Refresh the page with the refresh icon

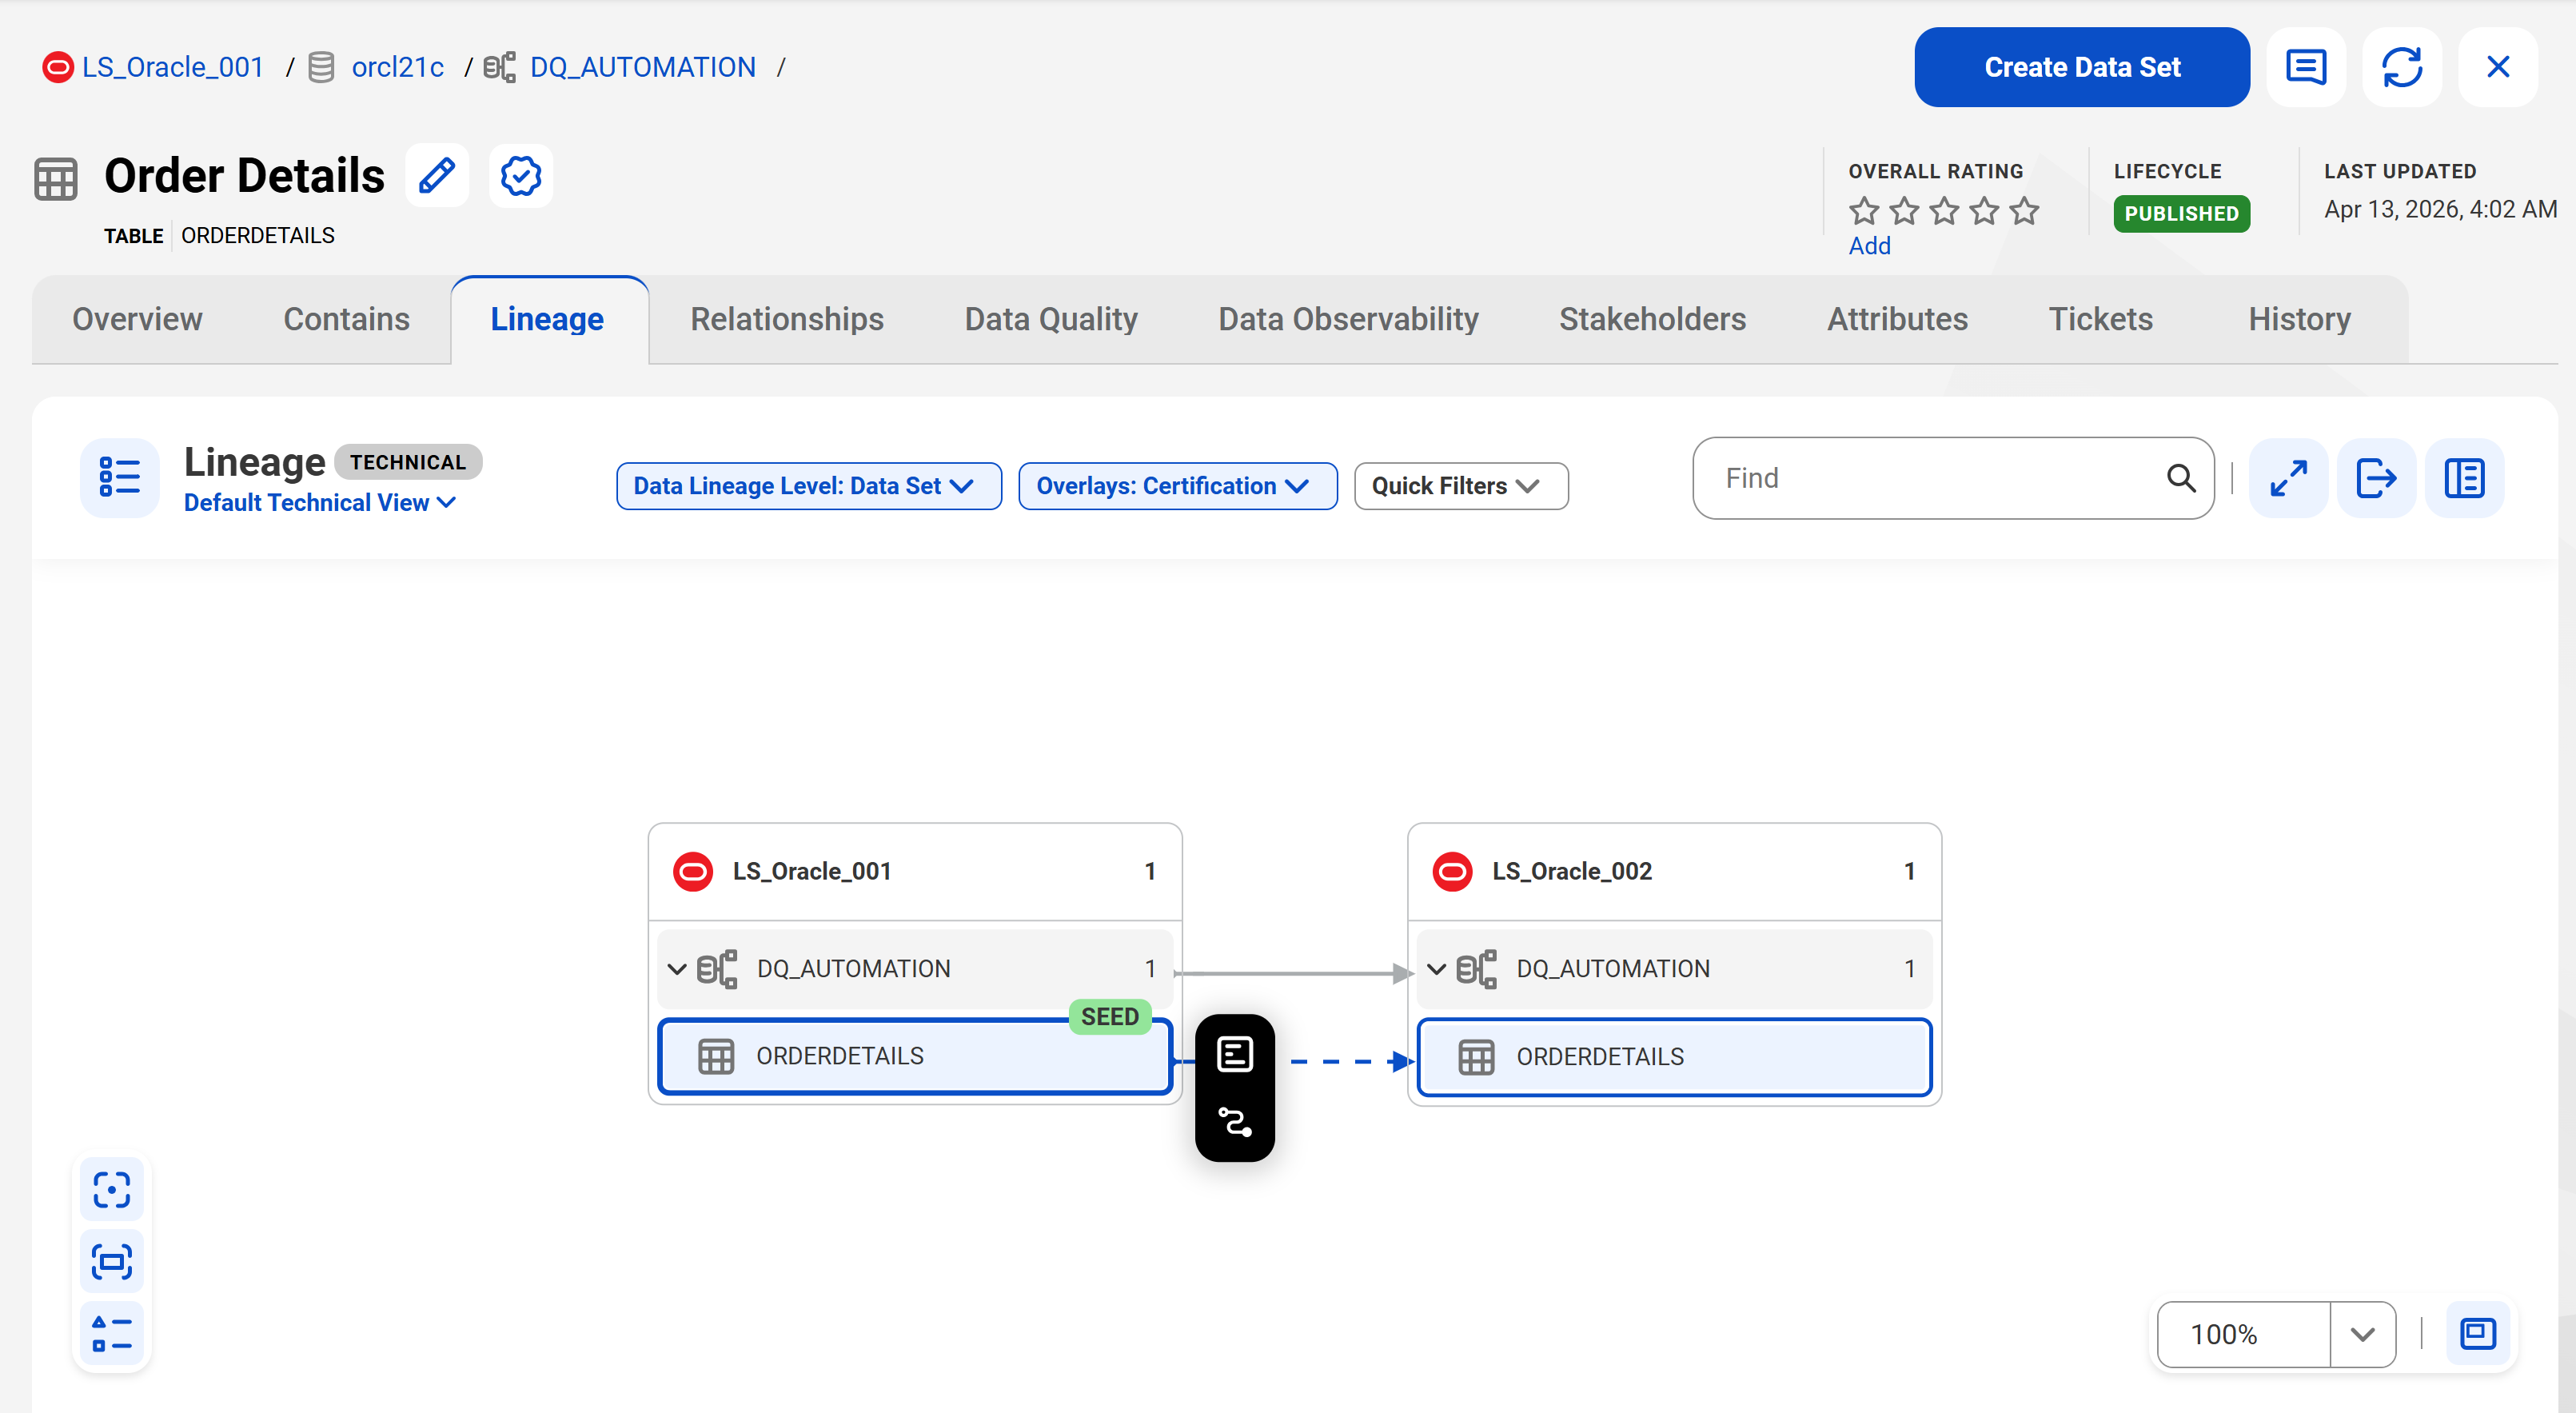(x=2402, y=67)
